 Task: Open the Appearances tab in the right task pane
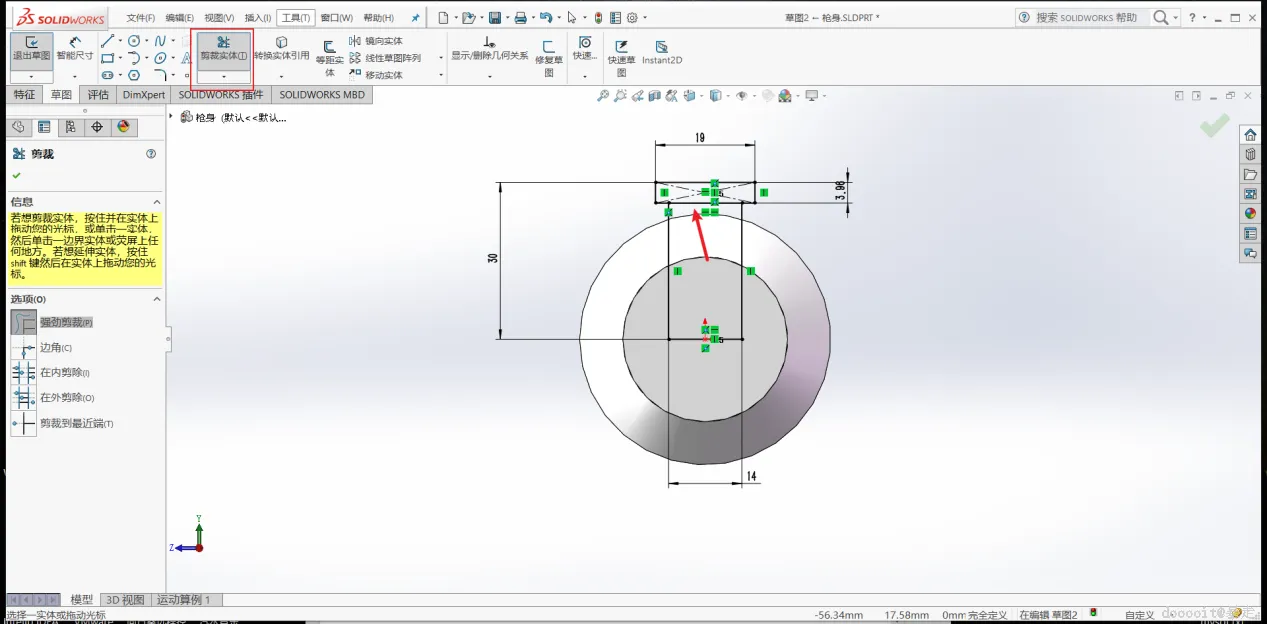tap(1250, 213)
